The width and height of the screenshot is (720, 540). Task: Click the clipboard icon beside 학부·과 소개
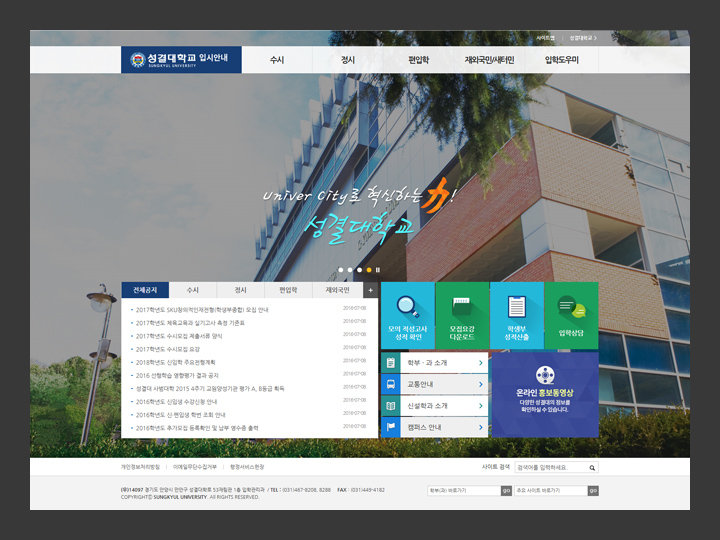coord(391,363)
